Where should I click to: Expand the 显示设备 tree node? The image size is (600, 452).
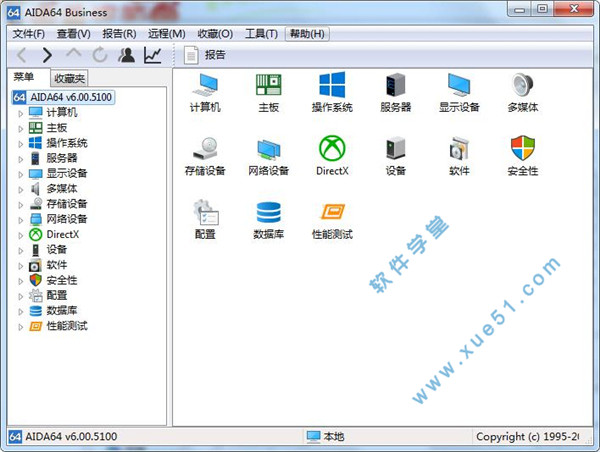(x=21, y=174)
